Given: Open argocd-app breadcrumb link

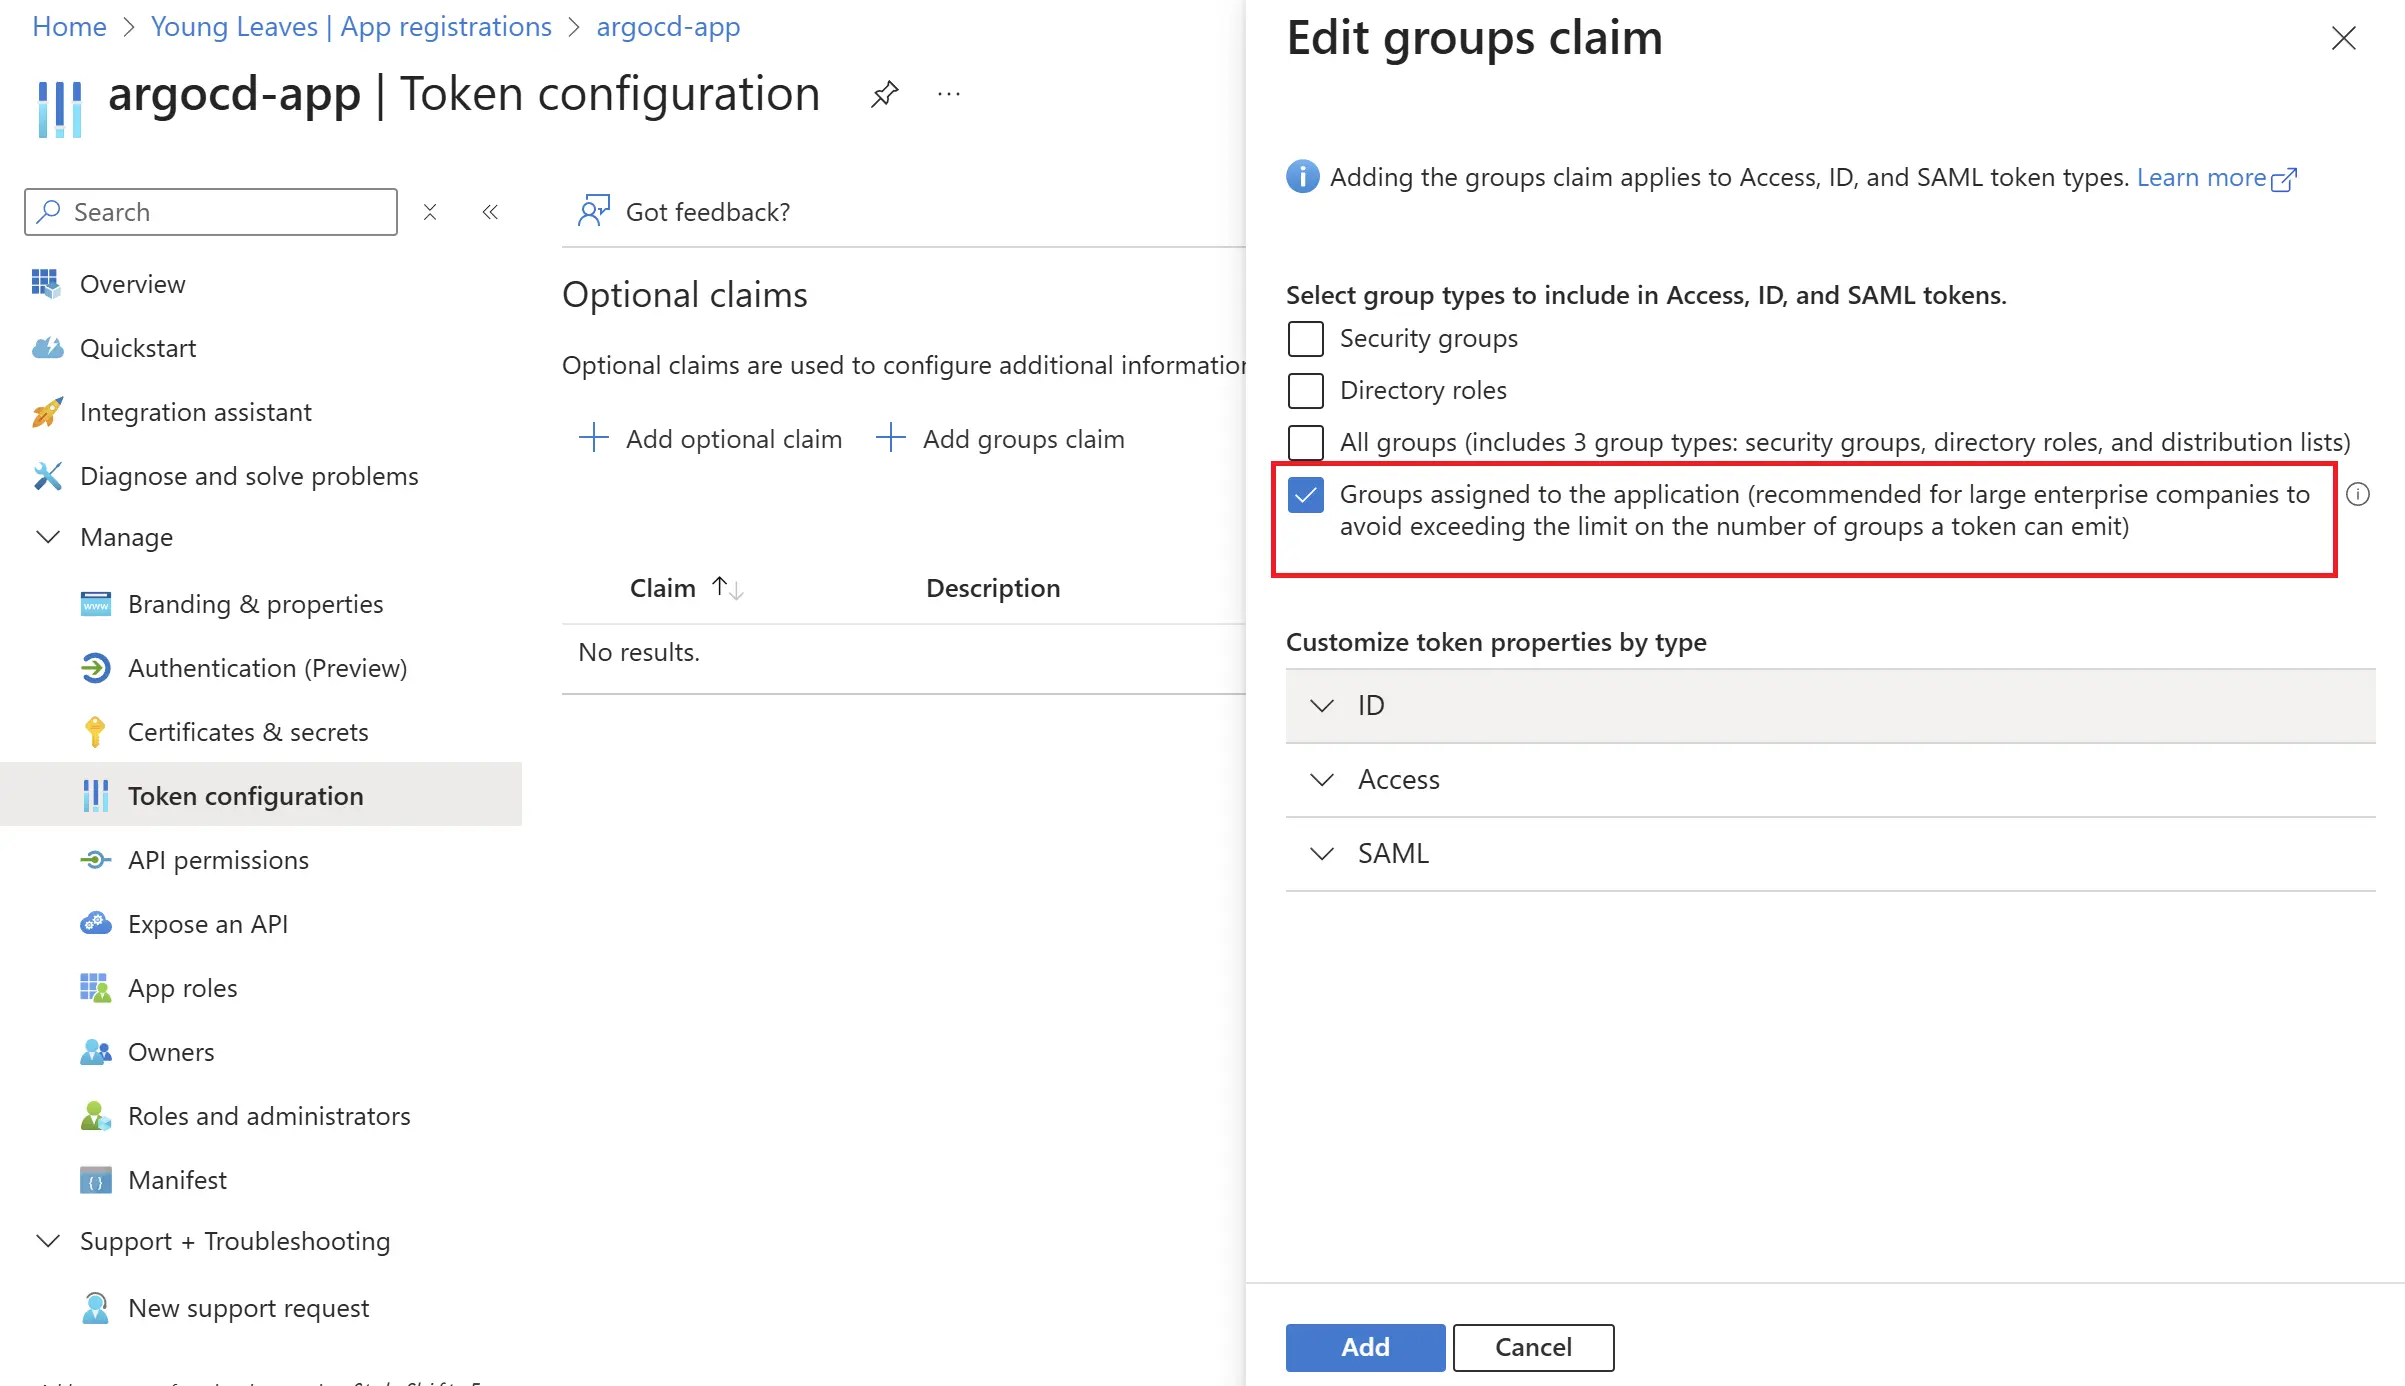Looking at the screenshot, I should click(668, 26).
